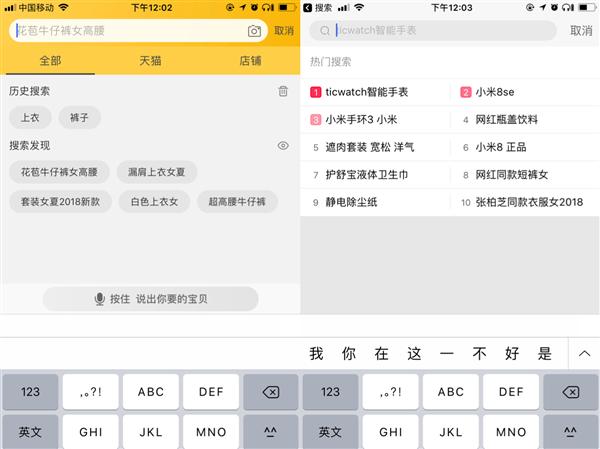Toggle search discovery visibility eye icon
Image resolution: width=600 pixels, height=449 pixels.
click(283, 145)
